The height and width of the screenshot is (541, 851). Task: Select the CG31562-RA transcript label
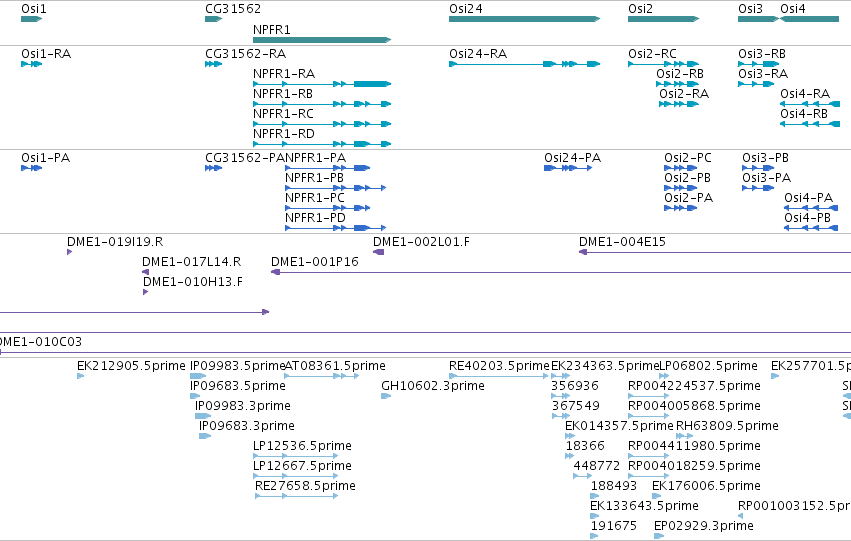click(x=245, y=54)
